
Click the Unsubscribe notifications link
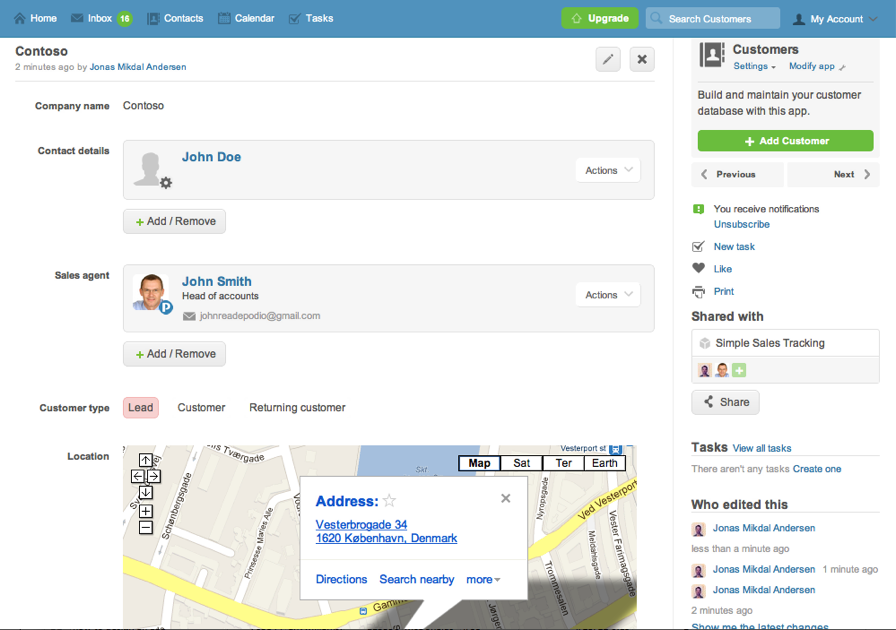coord(741,224)
